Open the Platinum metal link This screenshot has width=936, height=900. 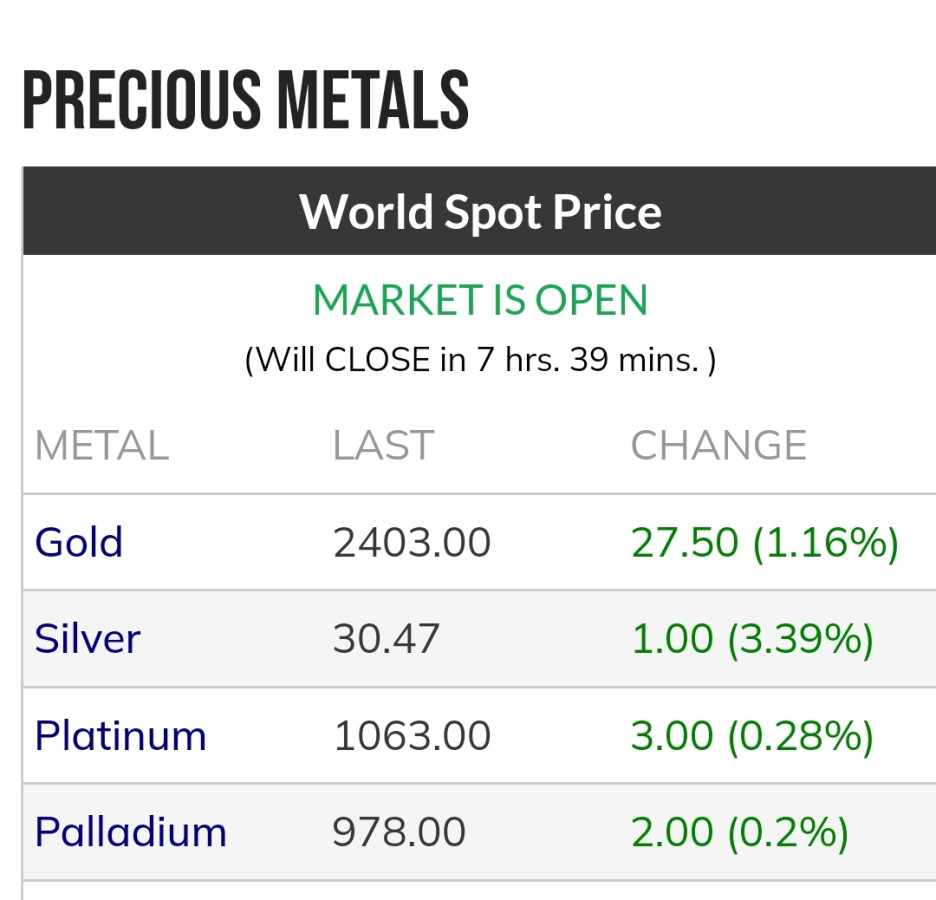120,736
